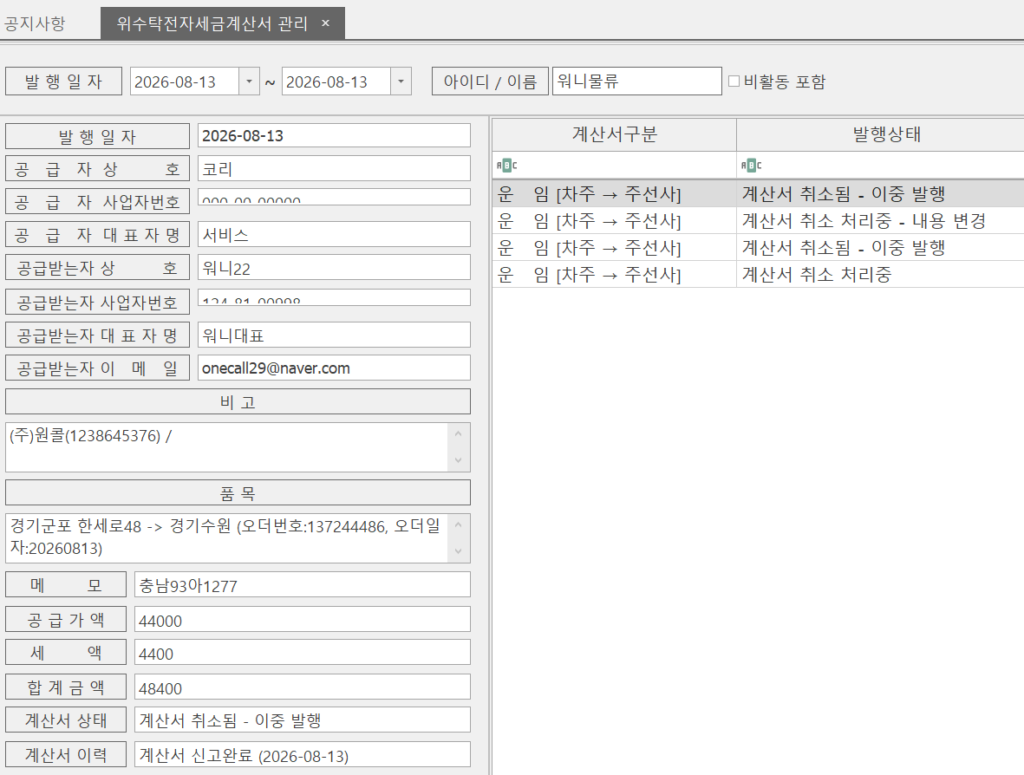Click the top 발행일자 search button
The height and width of the screenshot is (775, 1024).
click(63, 82)
